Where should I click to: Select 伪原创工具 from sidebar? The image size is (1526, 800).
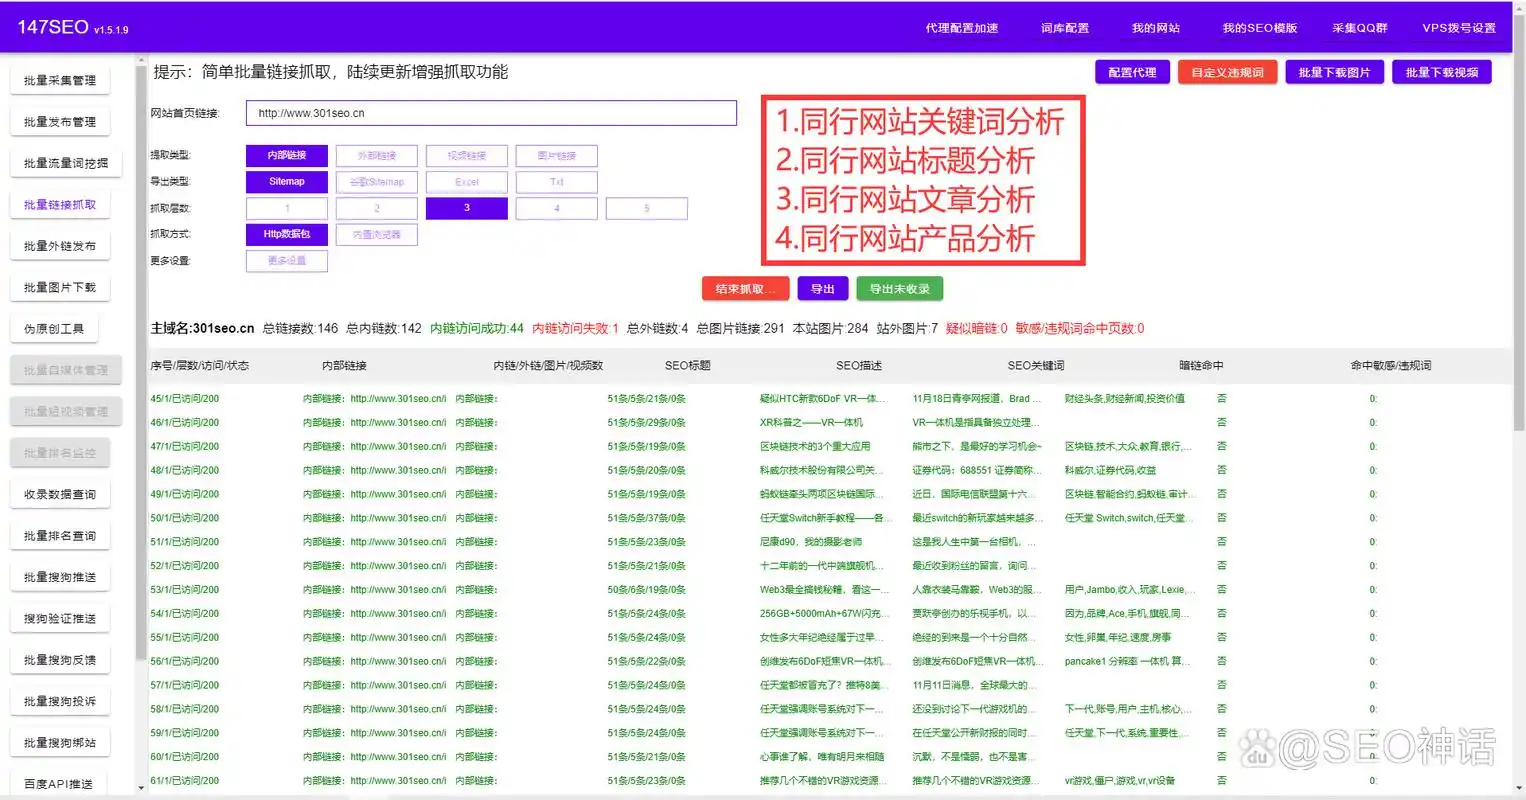coord(55,328)
